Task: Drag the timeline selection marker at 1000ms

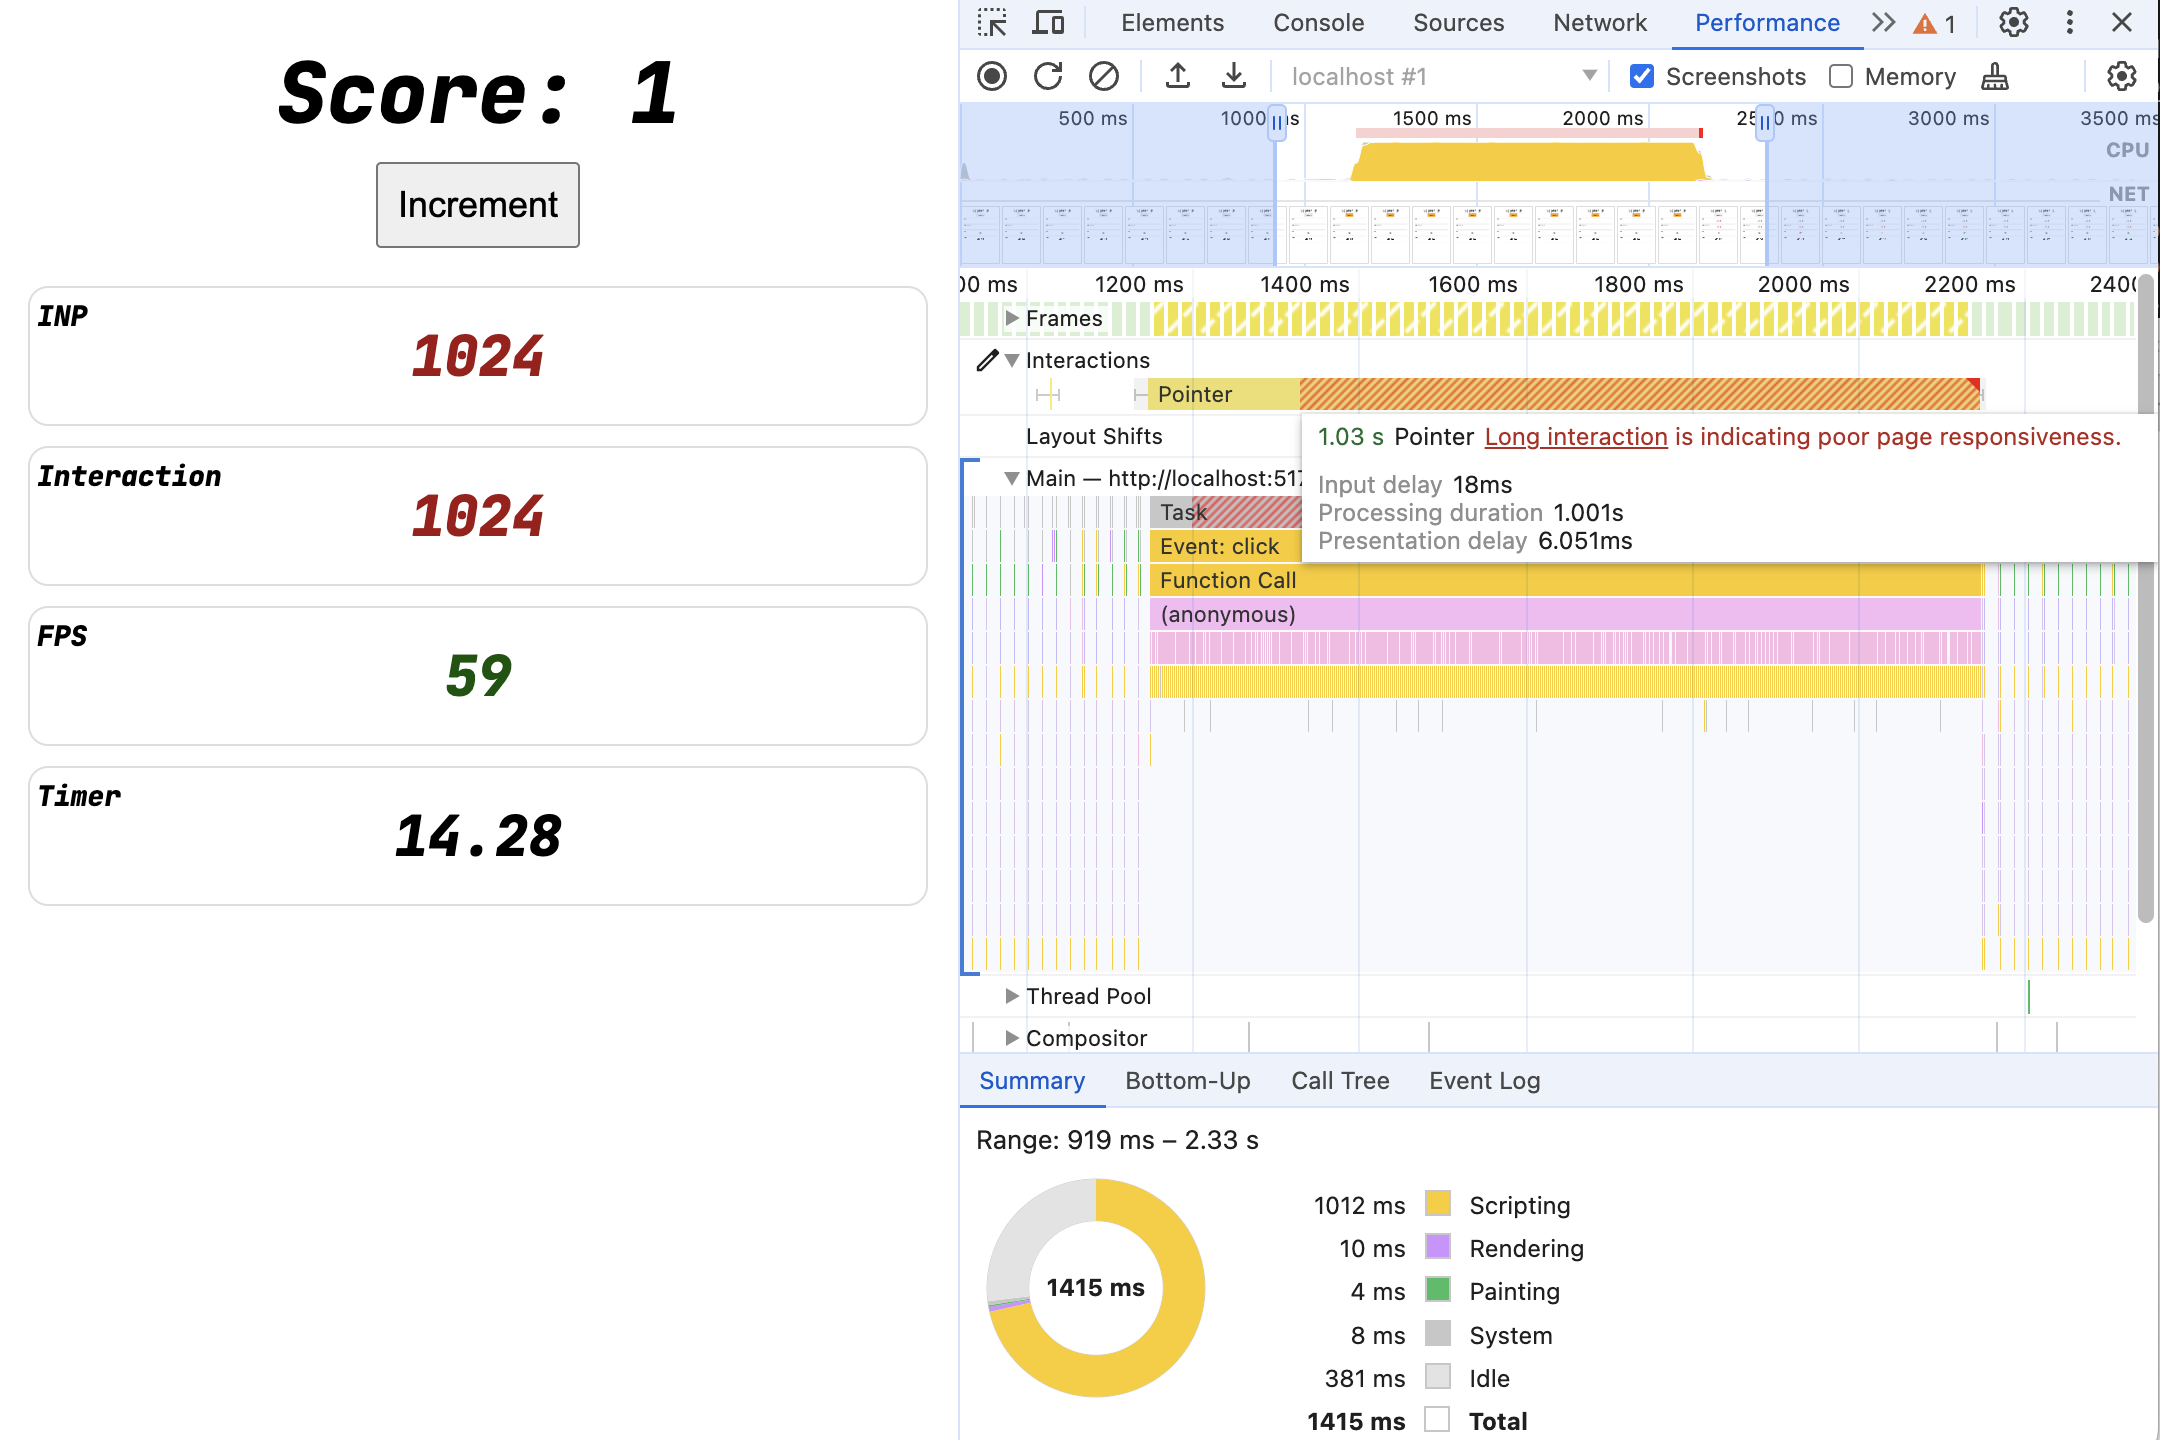Action: (1276, 121)
